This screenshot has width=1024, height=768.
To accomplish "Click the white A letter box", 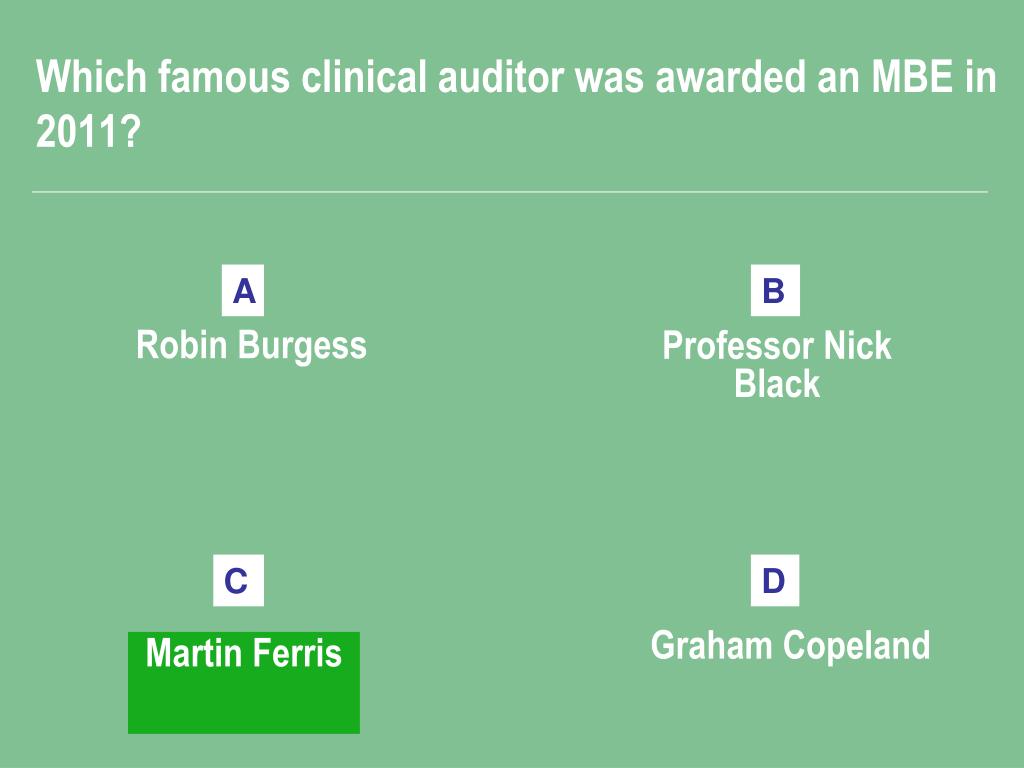I will [243, 290].
